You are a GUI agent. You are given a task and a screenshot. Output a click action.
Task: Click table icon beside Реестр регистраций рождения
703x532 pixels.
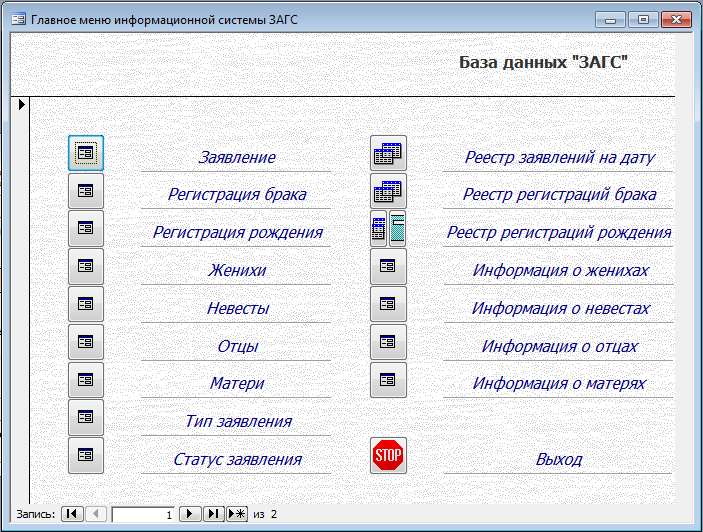(x=378, y=229)
